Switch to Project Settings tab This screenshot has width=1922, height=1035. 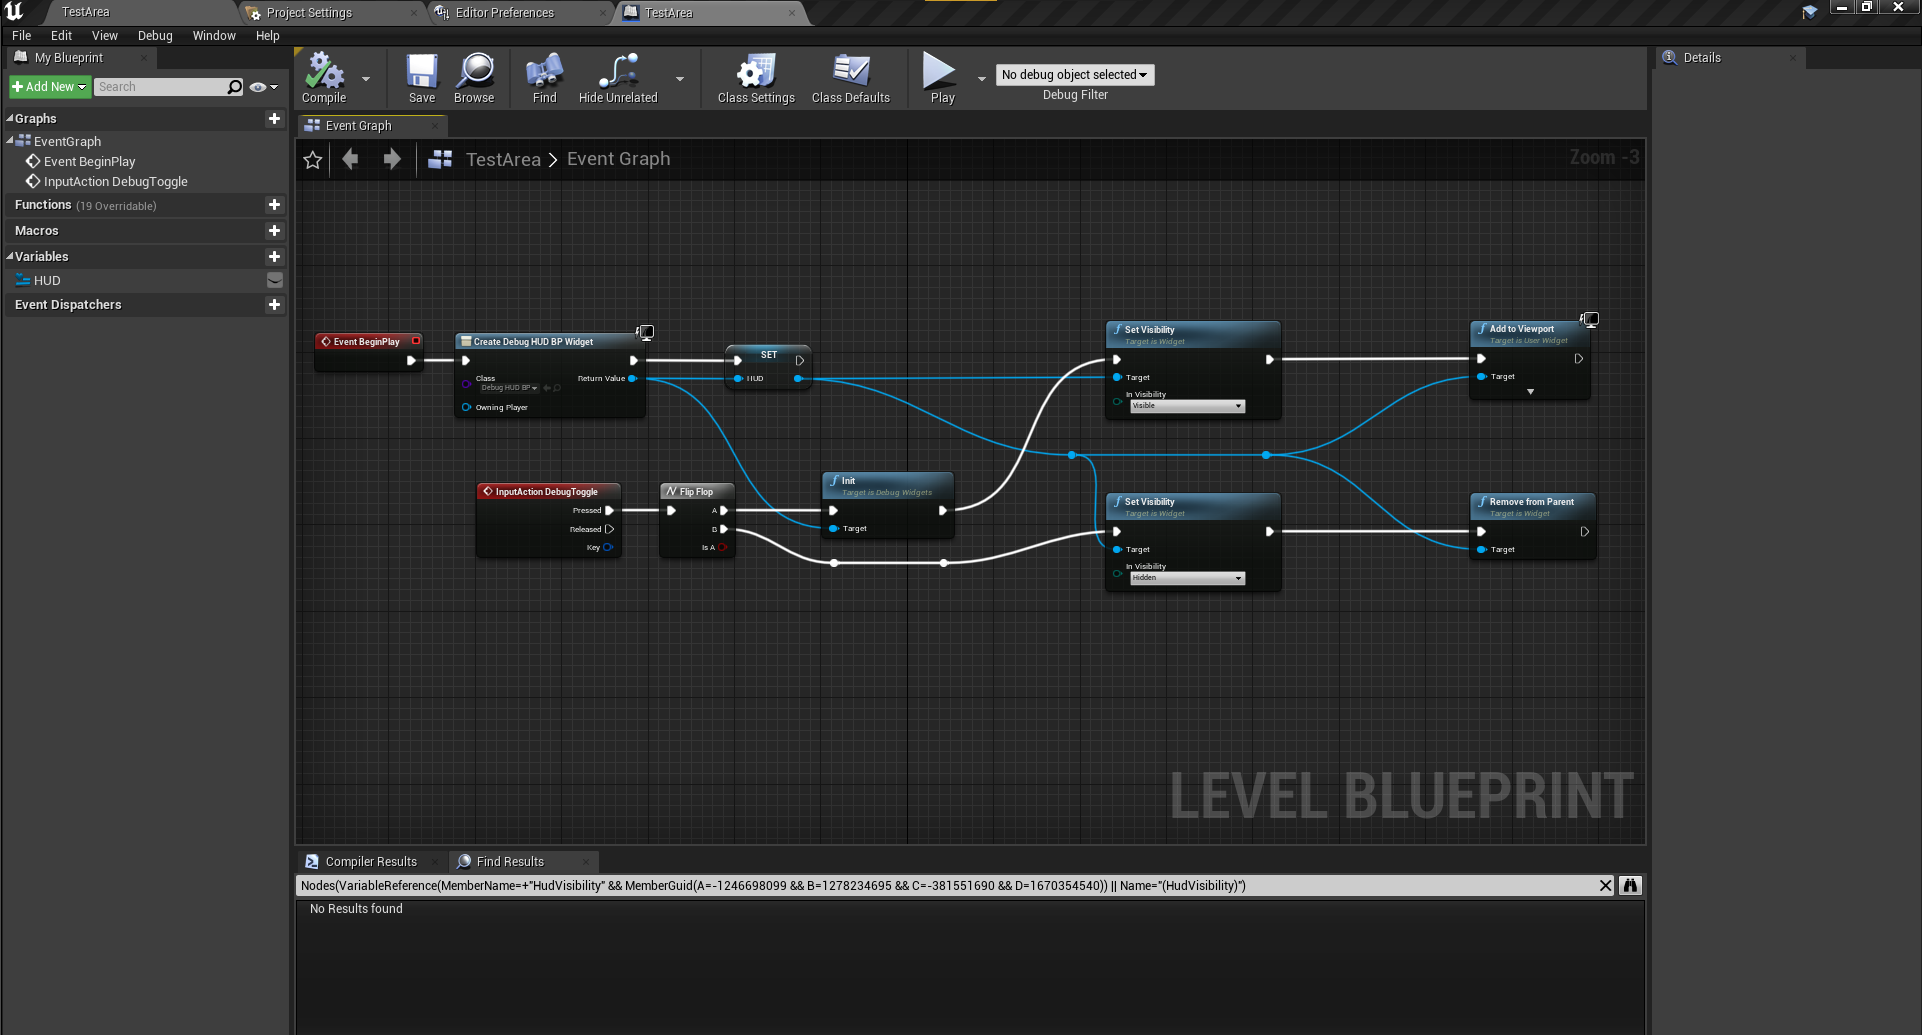click(x=309, y=13)
